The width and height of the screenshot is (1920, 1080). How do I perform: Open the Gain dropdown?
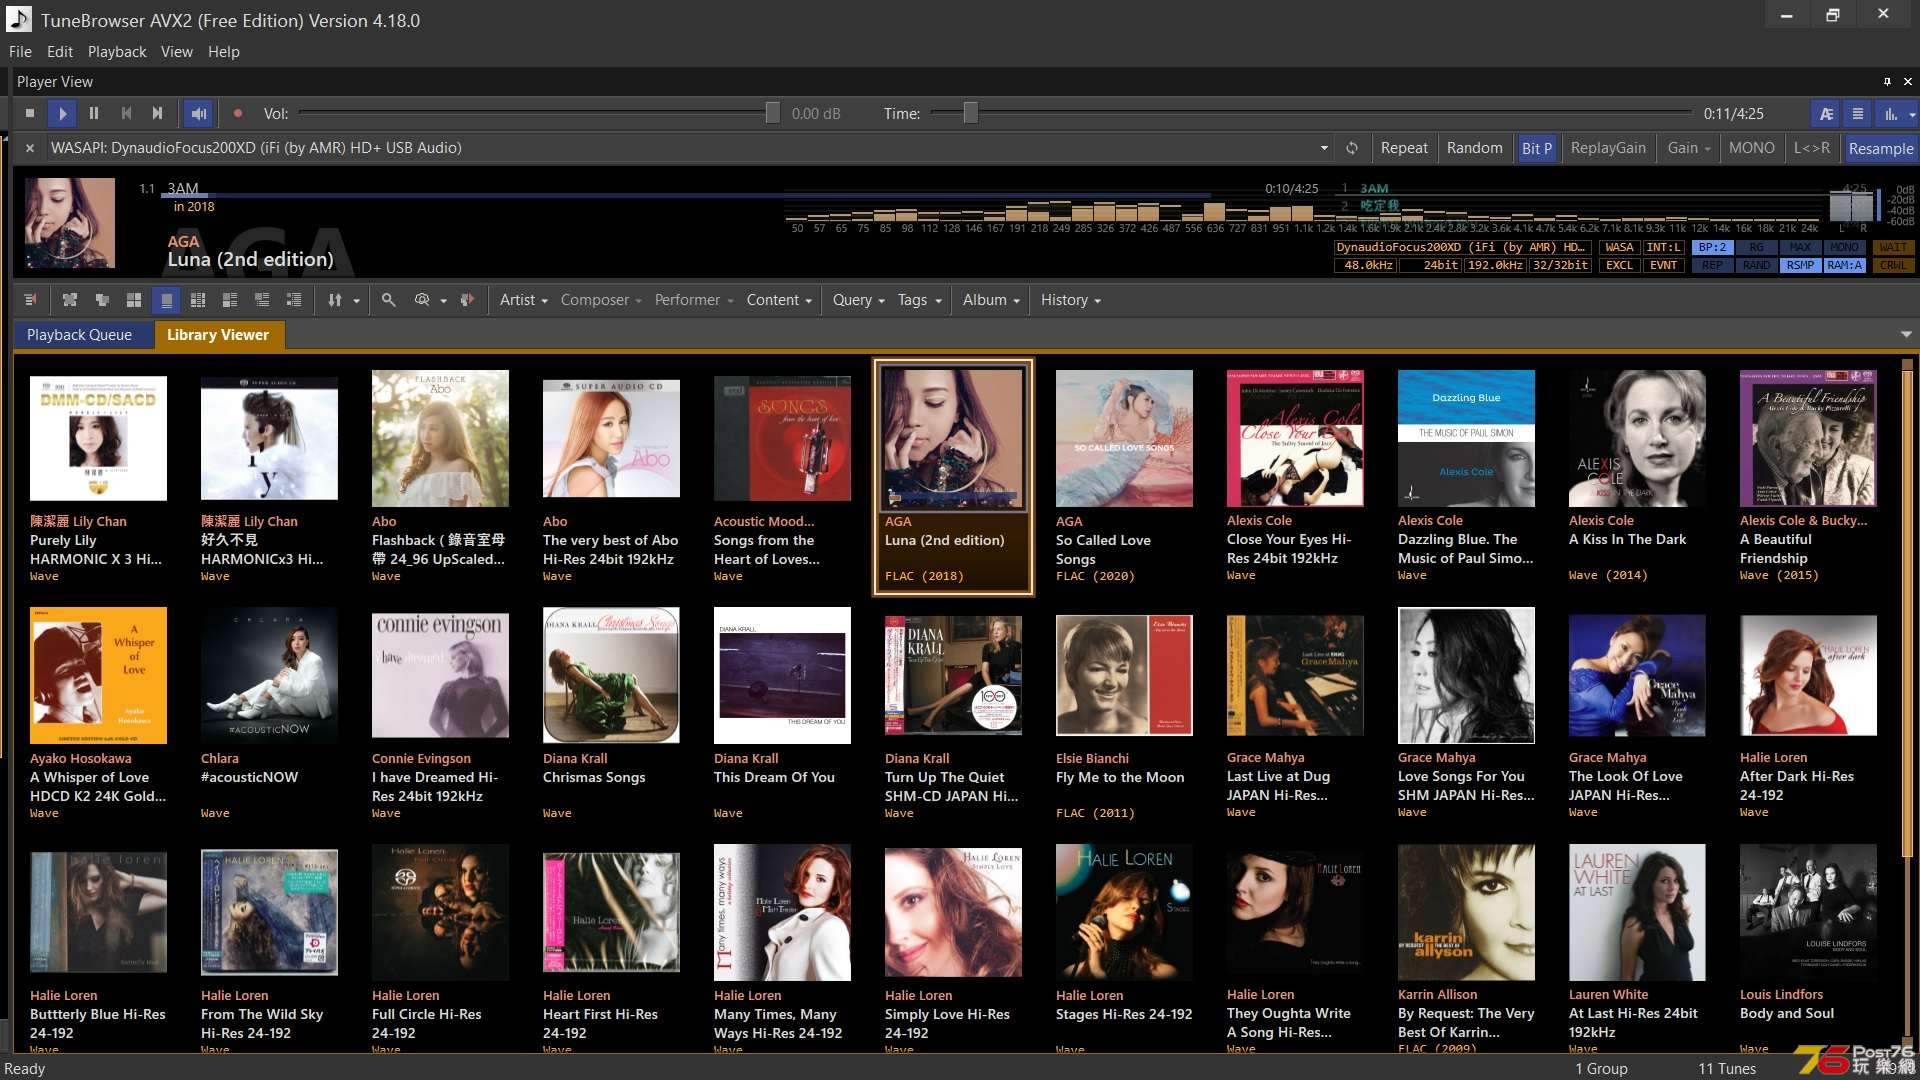1688,148
